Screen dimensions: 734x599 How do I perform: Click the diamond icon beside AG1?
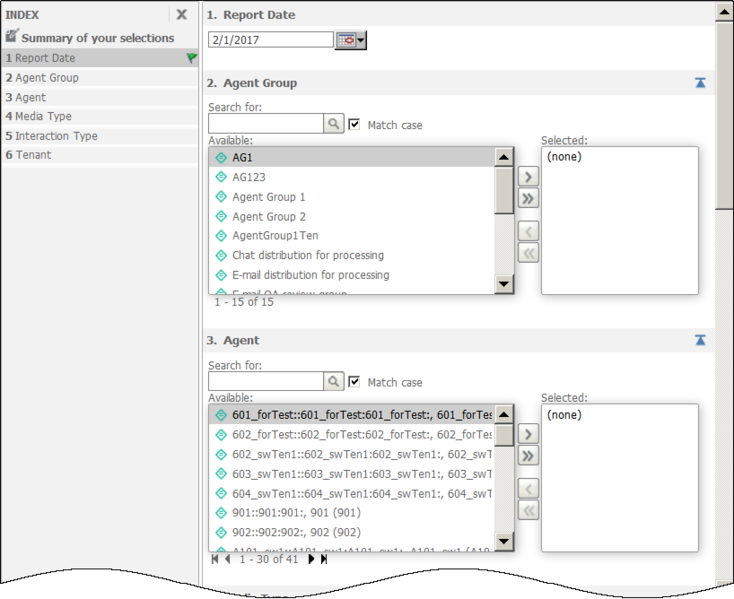[x=221, y=157]
